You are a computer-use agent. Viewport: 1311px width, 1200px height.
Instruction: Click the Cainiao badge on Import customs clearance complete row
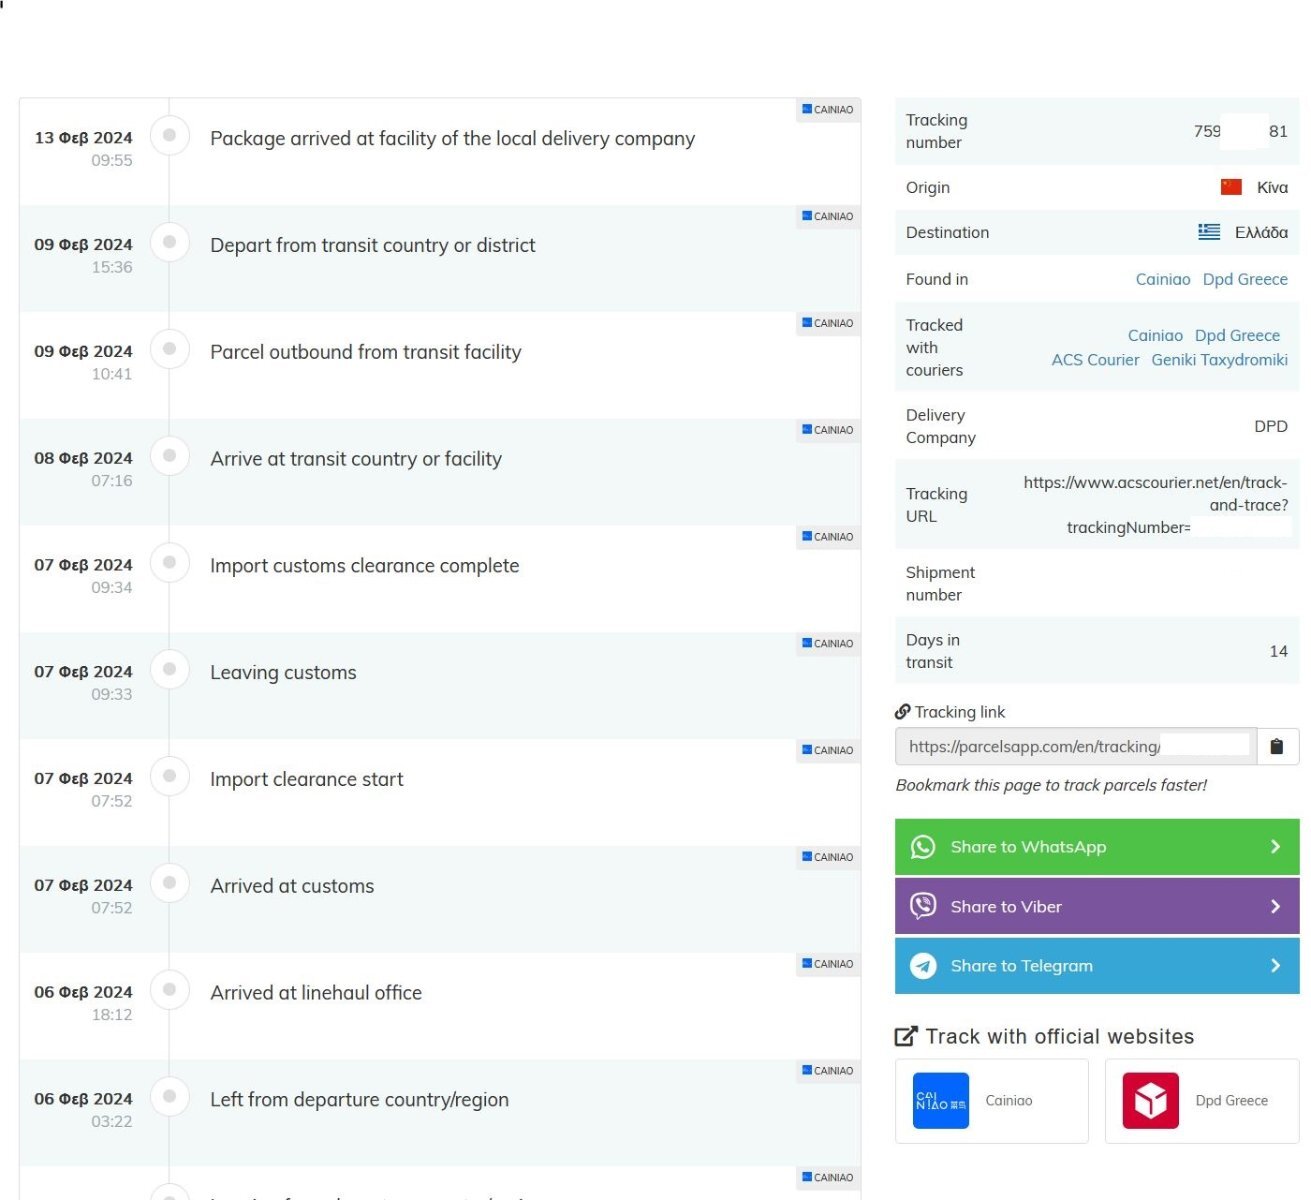(x=828, y=537)
